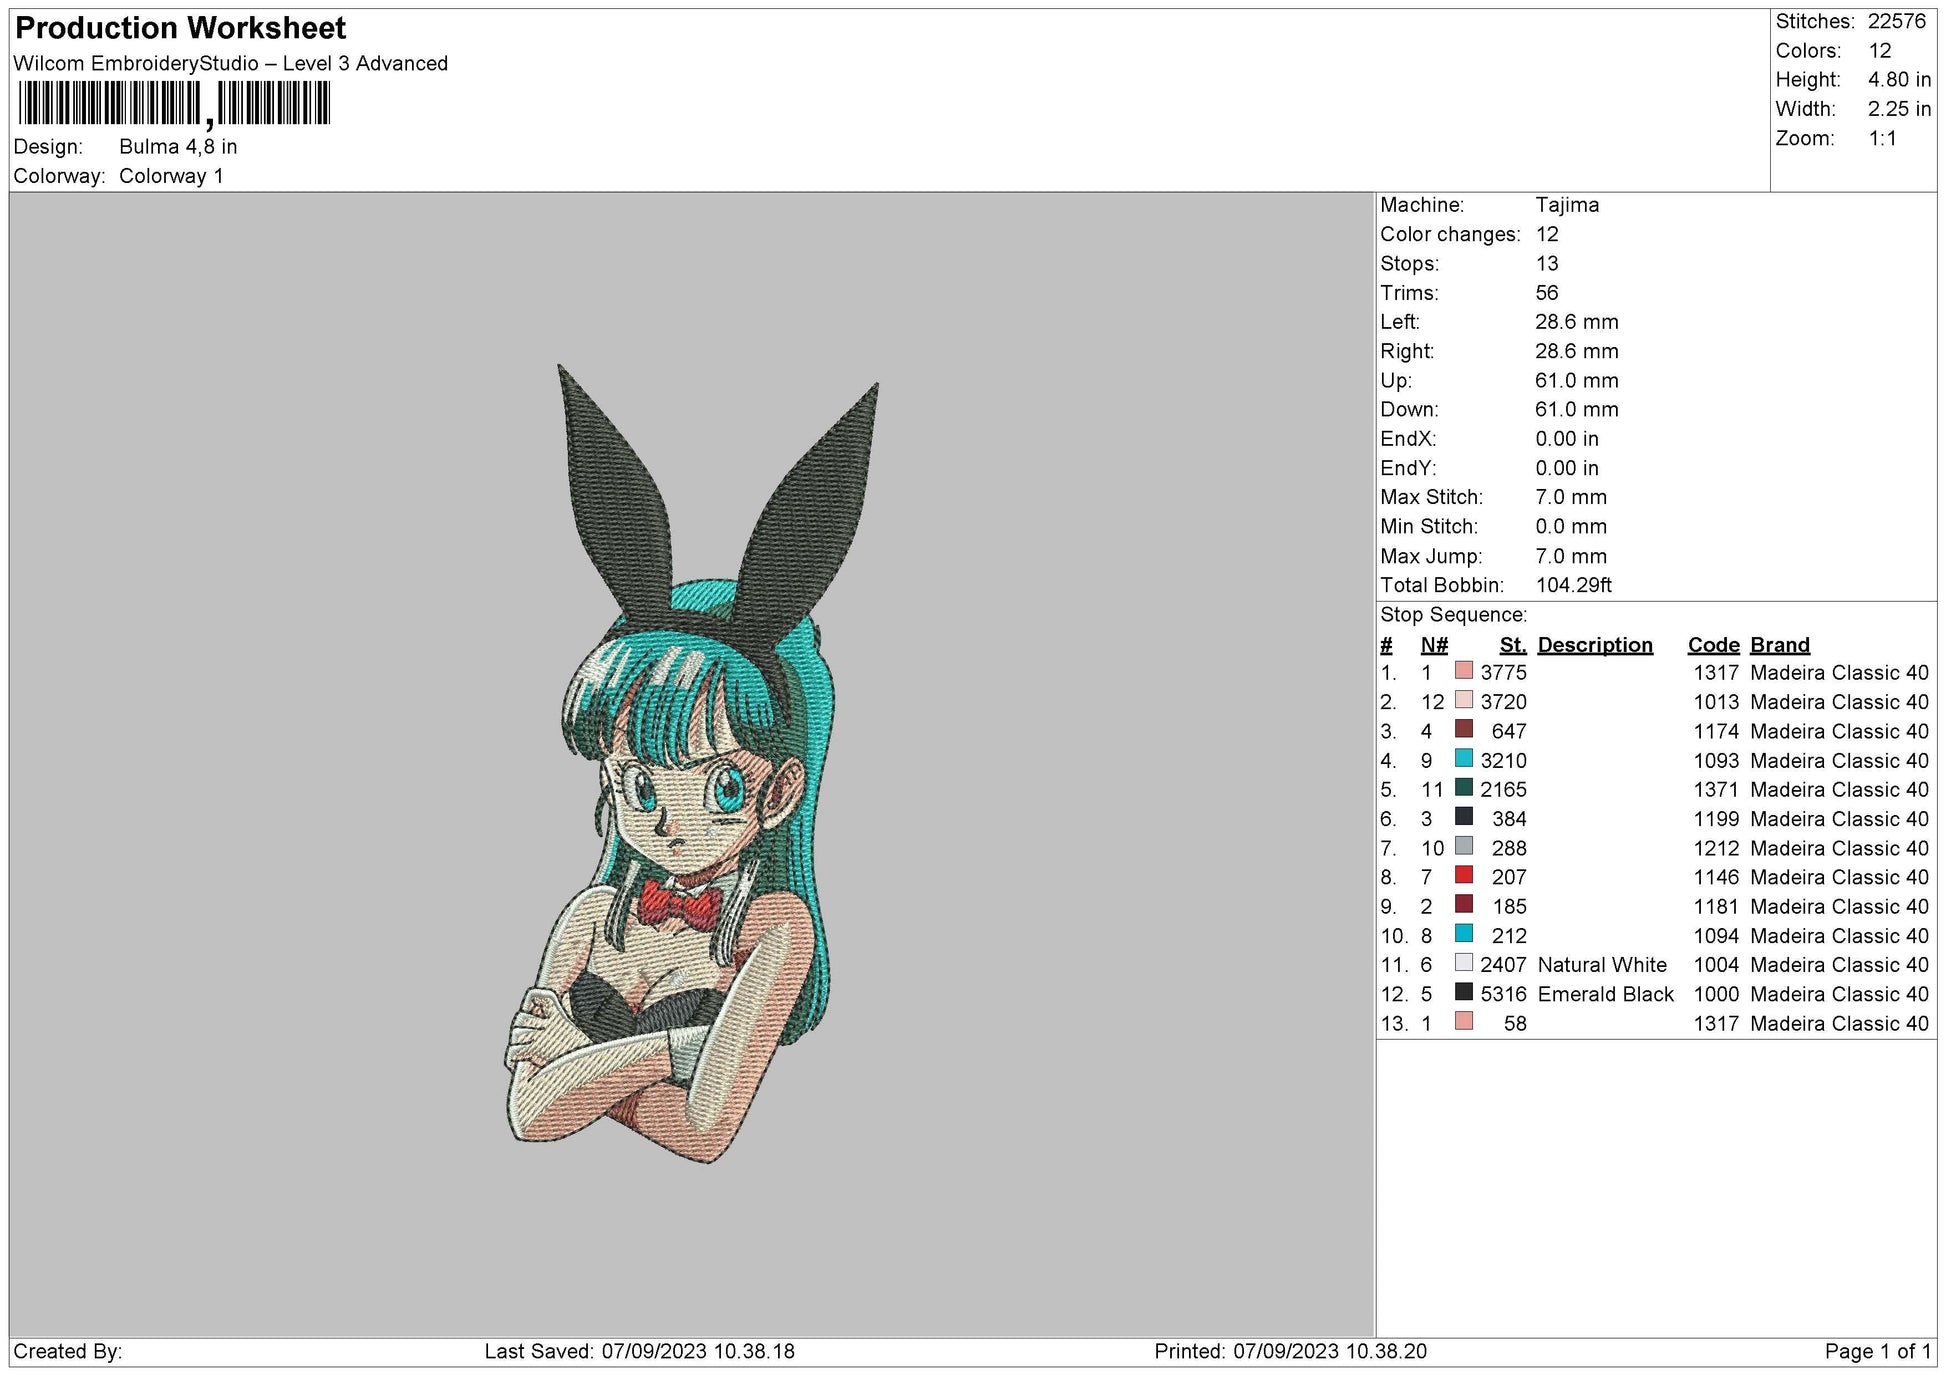Click the red swatch for code 1146

click(1463, 876)
